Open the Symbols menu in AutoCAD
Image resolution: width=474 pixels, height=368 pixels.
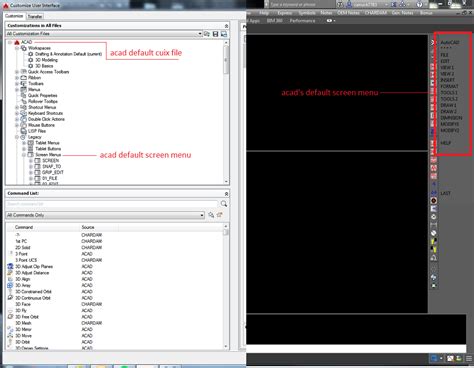(307, 13)
